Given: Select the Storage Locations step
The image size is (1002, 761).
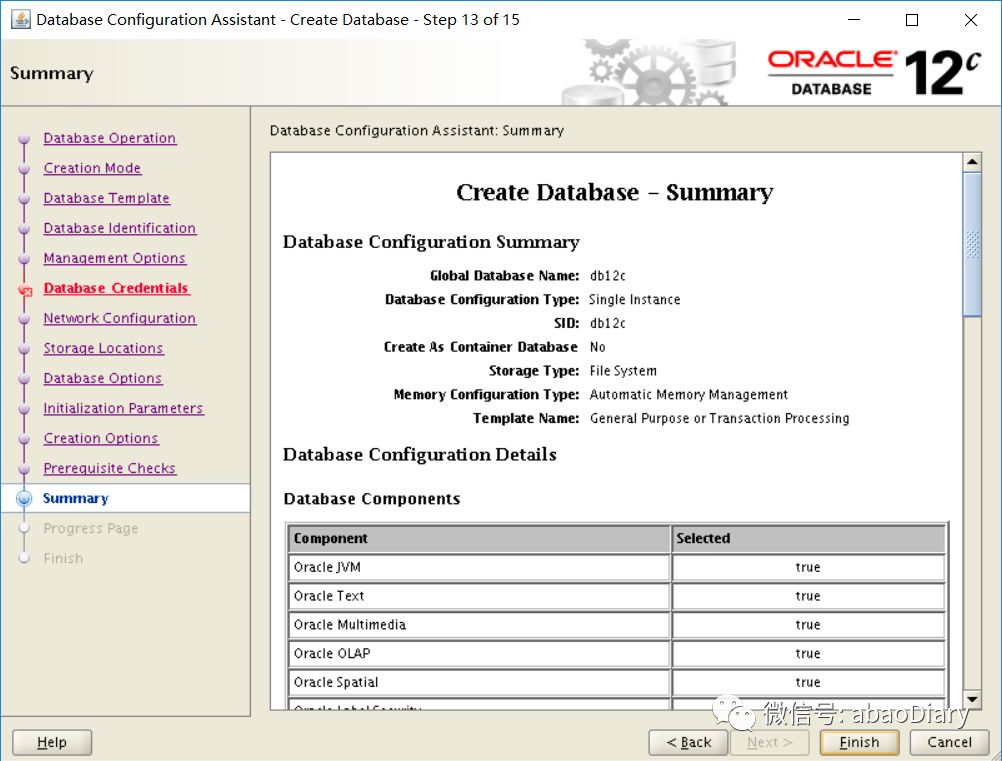Looking at the screenshot, I should [x=103, y=348].
